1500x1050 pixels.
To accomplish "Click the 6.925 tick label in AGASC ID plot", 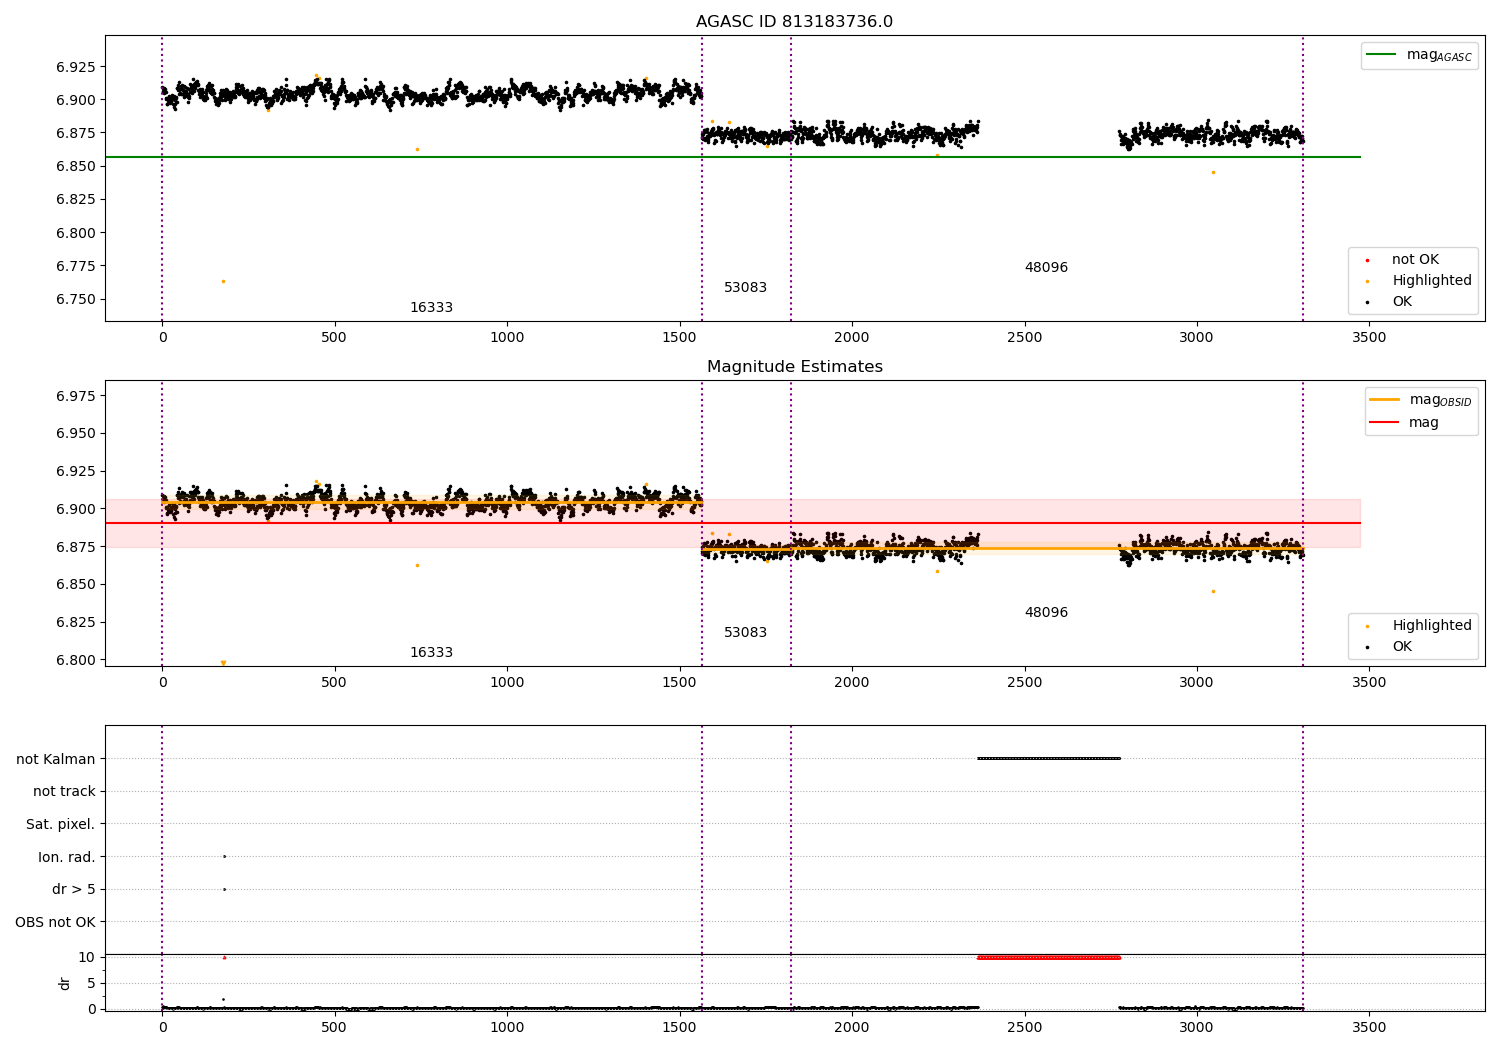I will point(76,67).
